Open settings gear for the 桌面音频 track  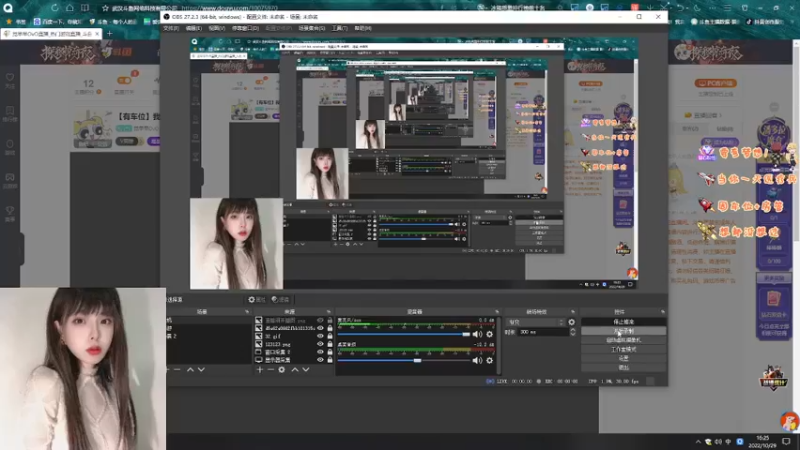coord(489,360)
